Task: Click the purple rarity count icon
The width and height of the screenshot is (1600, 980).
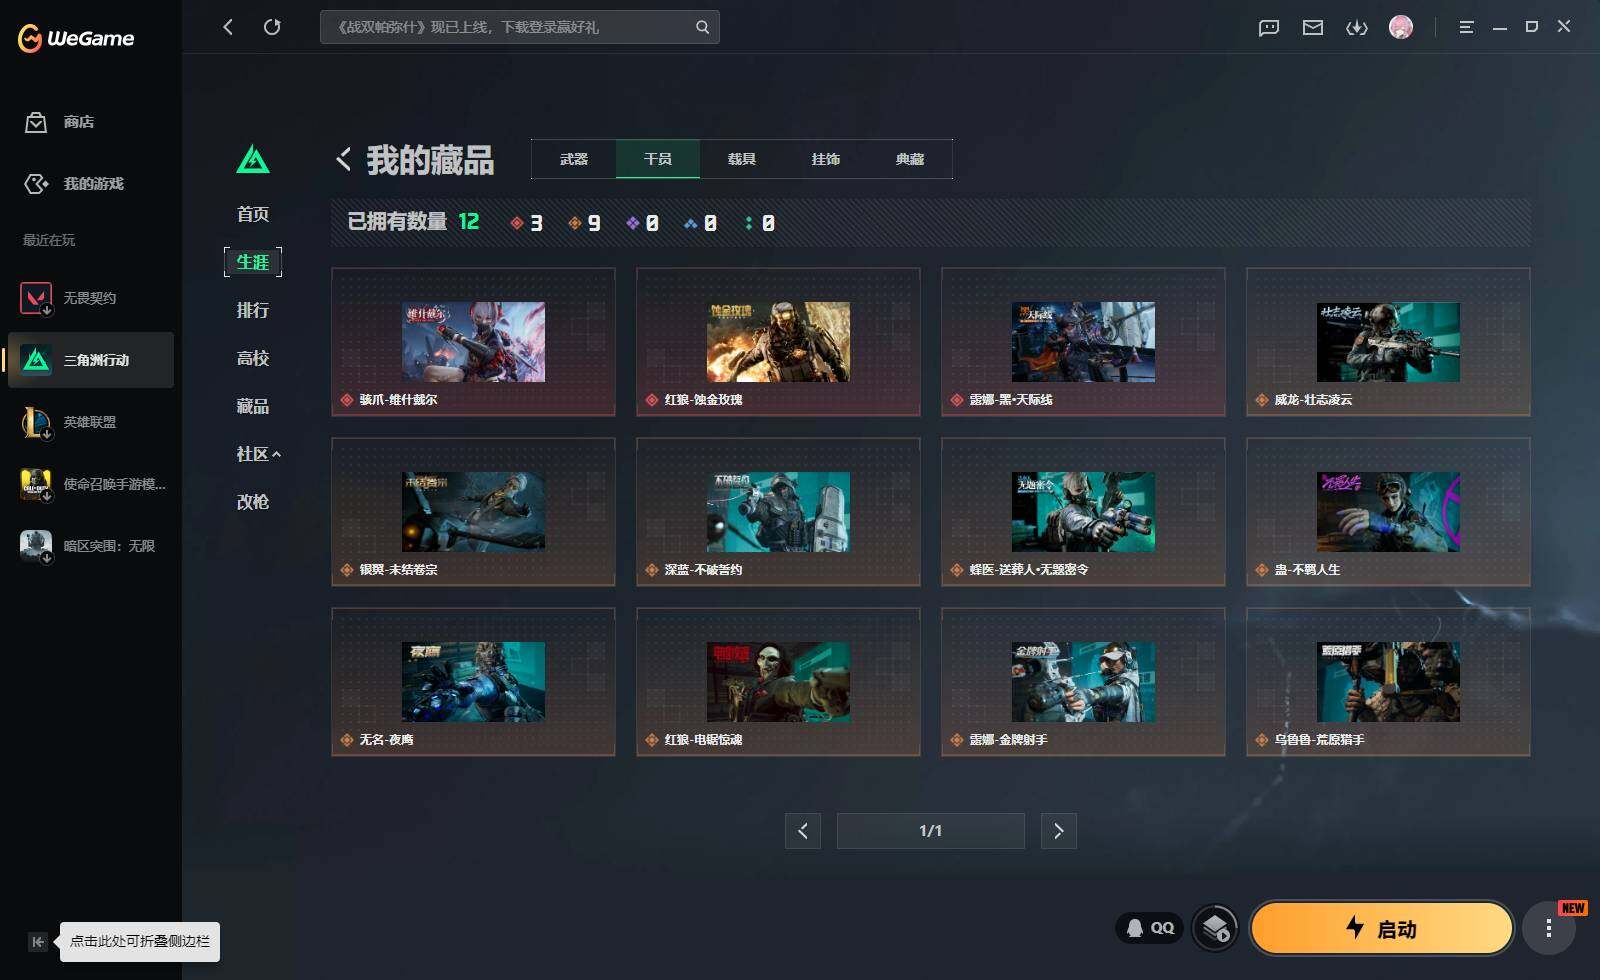Action: pos(633,223)
